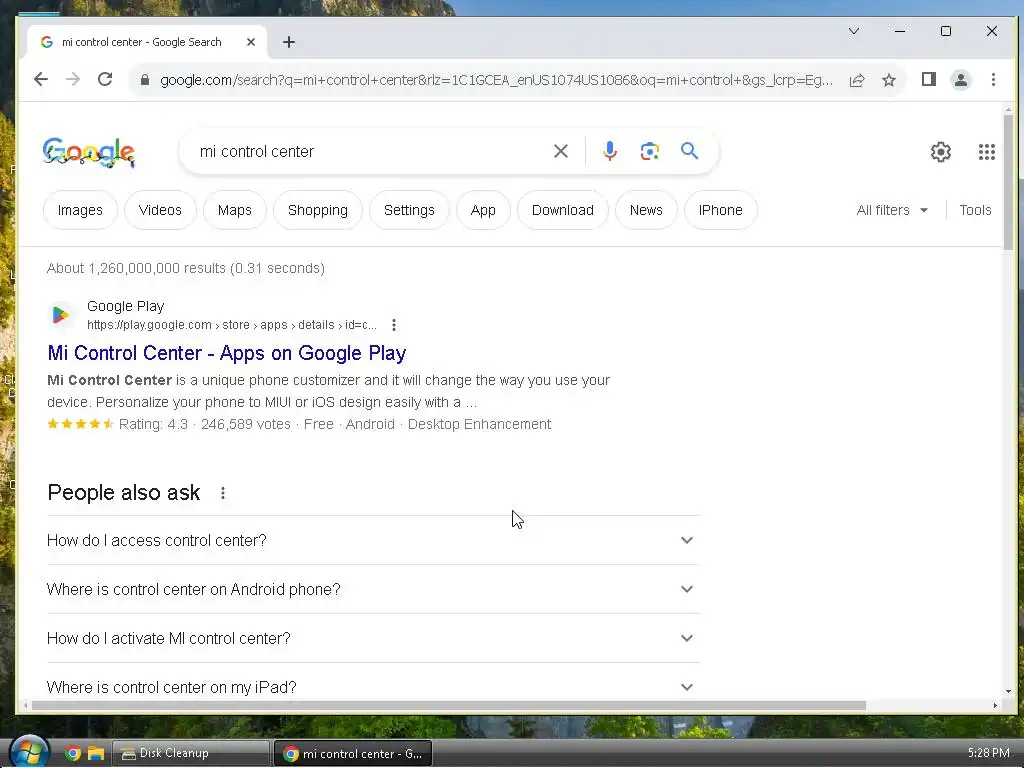Expand 'How do I access control center?'
Image resolution: width=1024 pixels, height=768 pixels.
(x=373, y=541)
